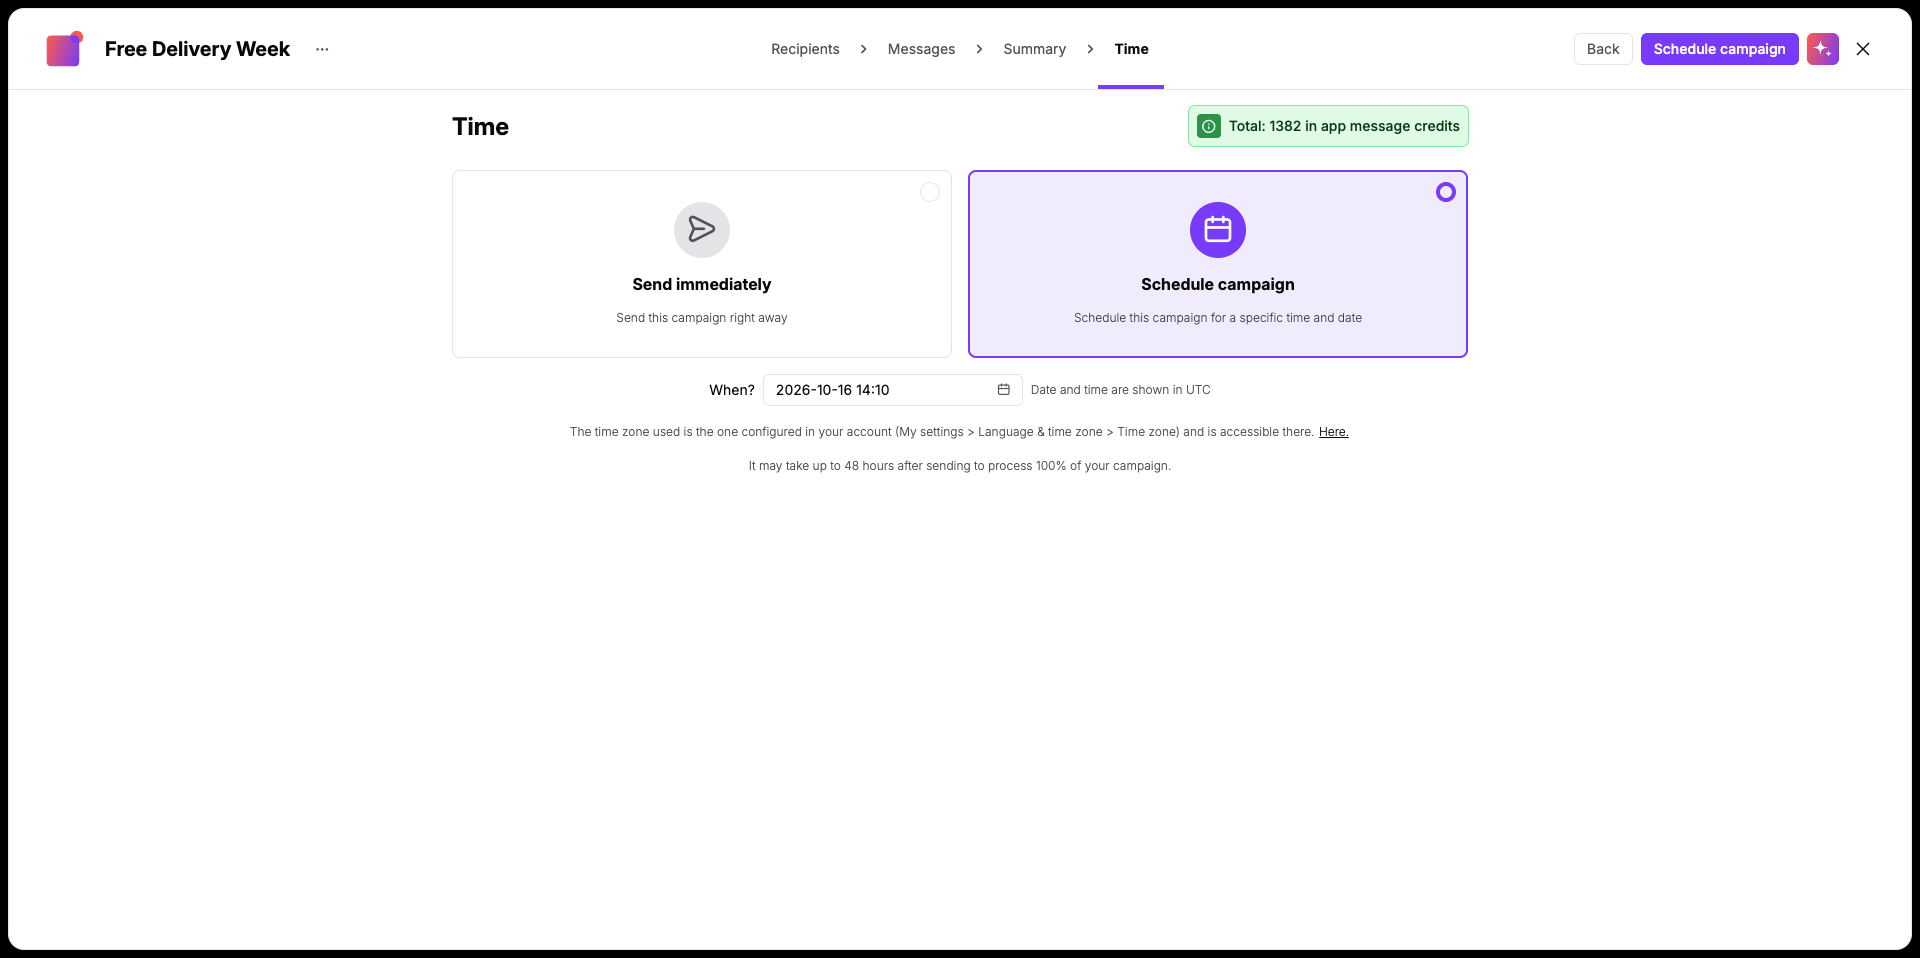Image resolution: width=1920 pixels, height=958 pixels.
Task: Click 'Date and time are shown in UTC' text
Action: click(1120, 390)
